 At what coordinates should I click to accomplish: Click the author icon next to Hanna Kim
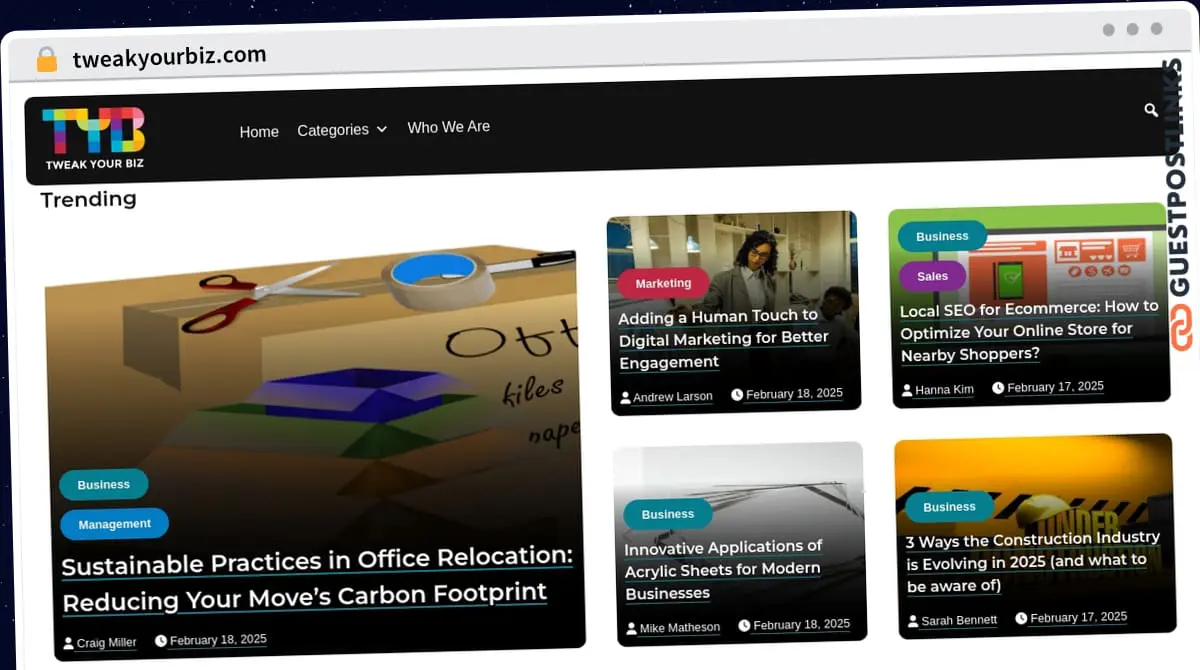tap(906, 390)
